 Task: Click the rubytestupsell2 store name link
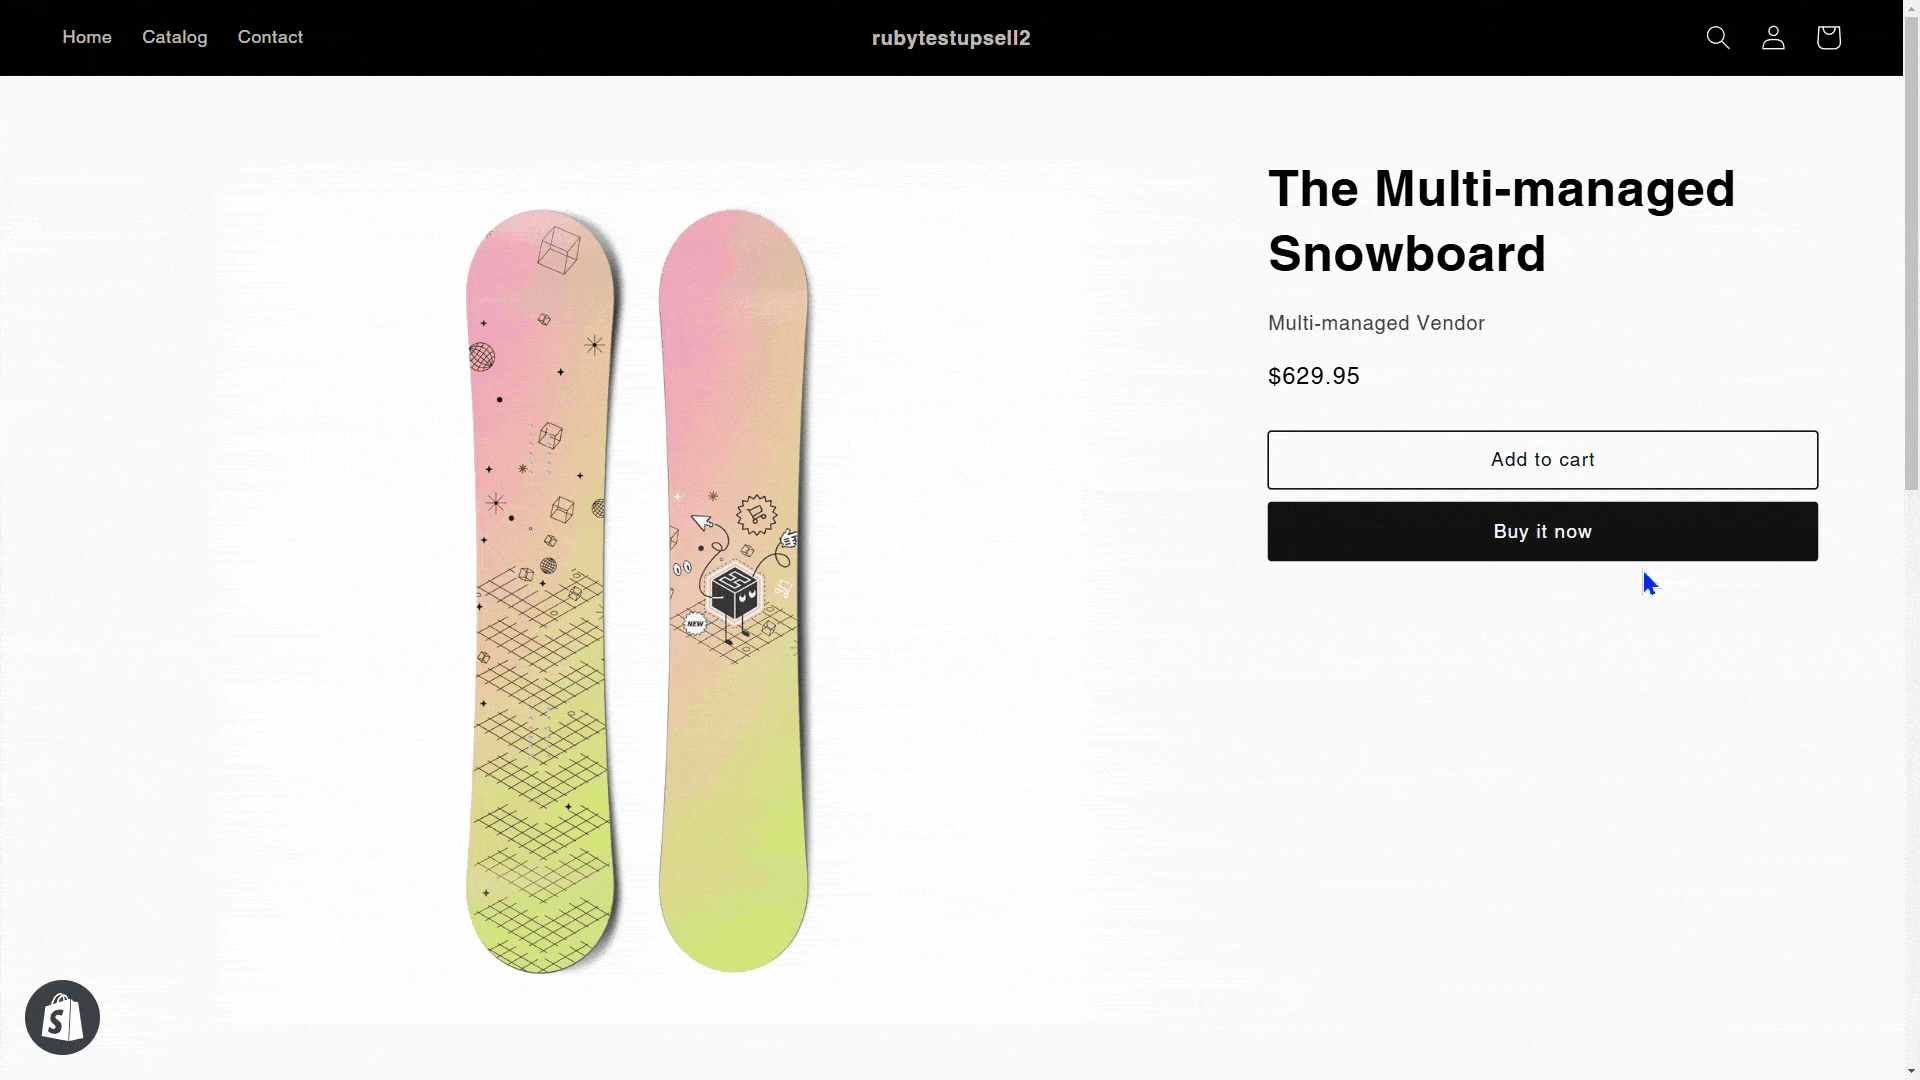951,38
